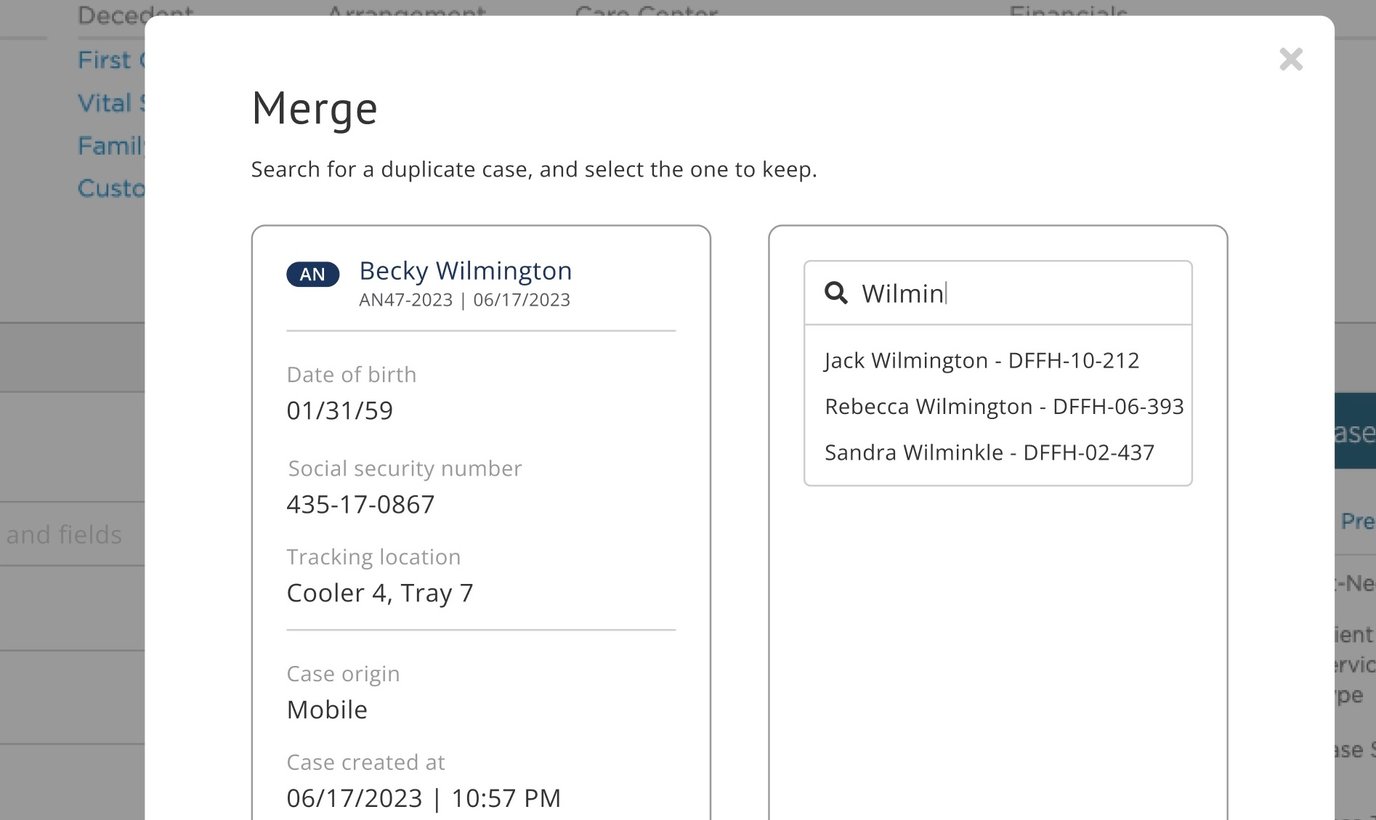Image resolution: width=1376 pixels, height=820 pixels.
Task: Close the Merge dialog with the X
Action: pos(1290,60)
